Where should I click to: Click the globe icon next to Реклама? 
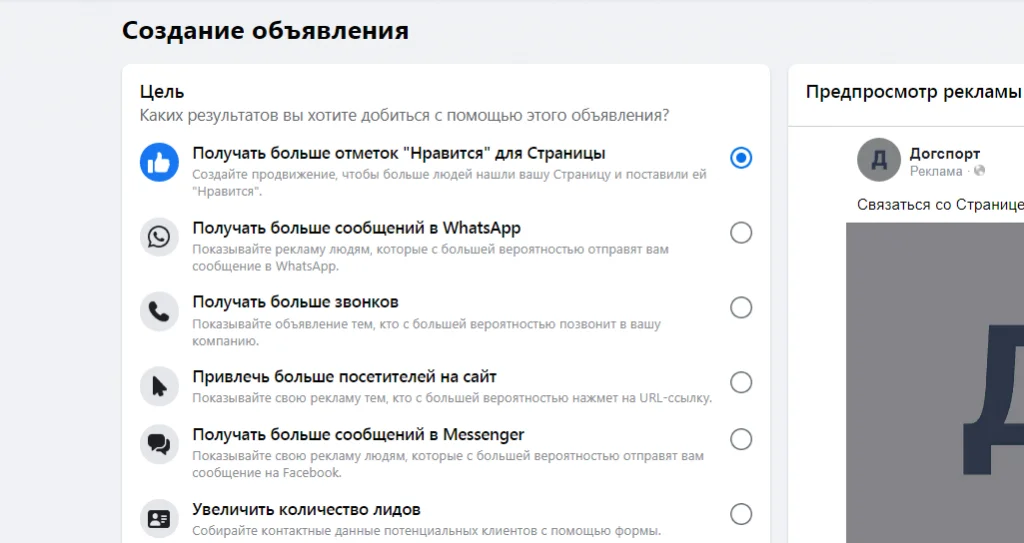pos(980,171)
